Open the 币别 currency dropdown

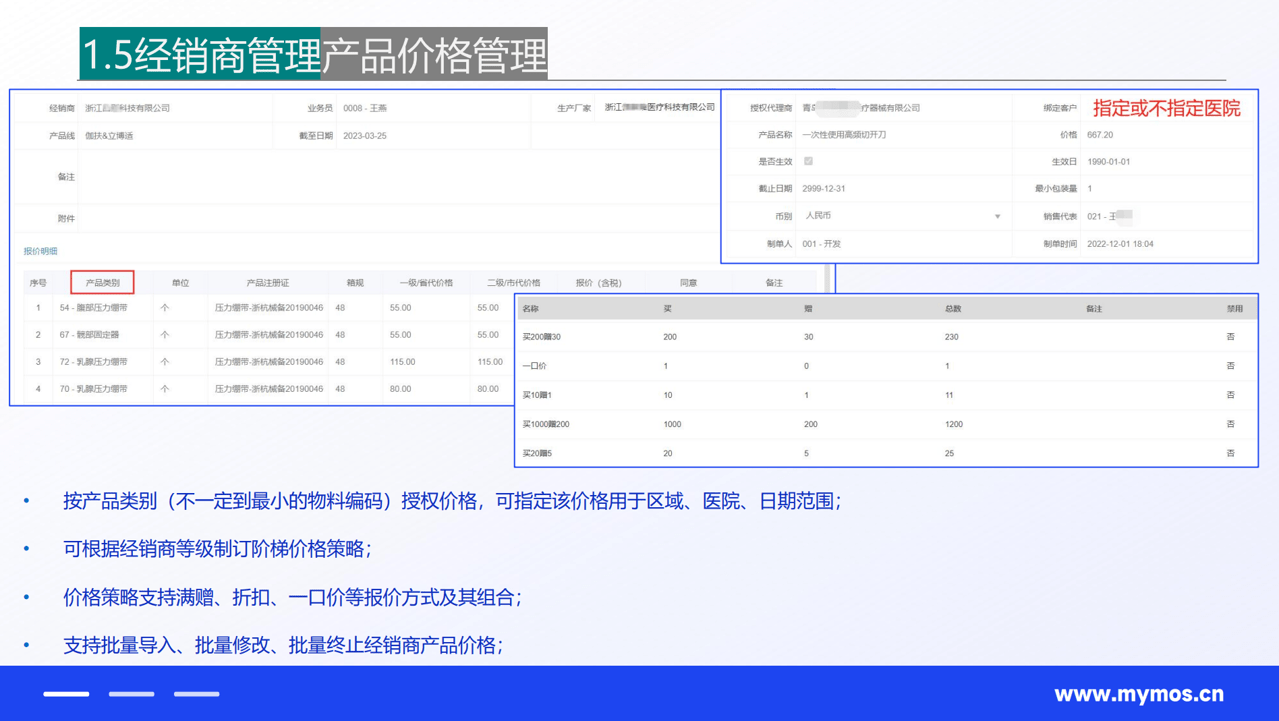[x=997, y=215]
